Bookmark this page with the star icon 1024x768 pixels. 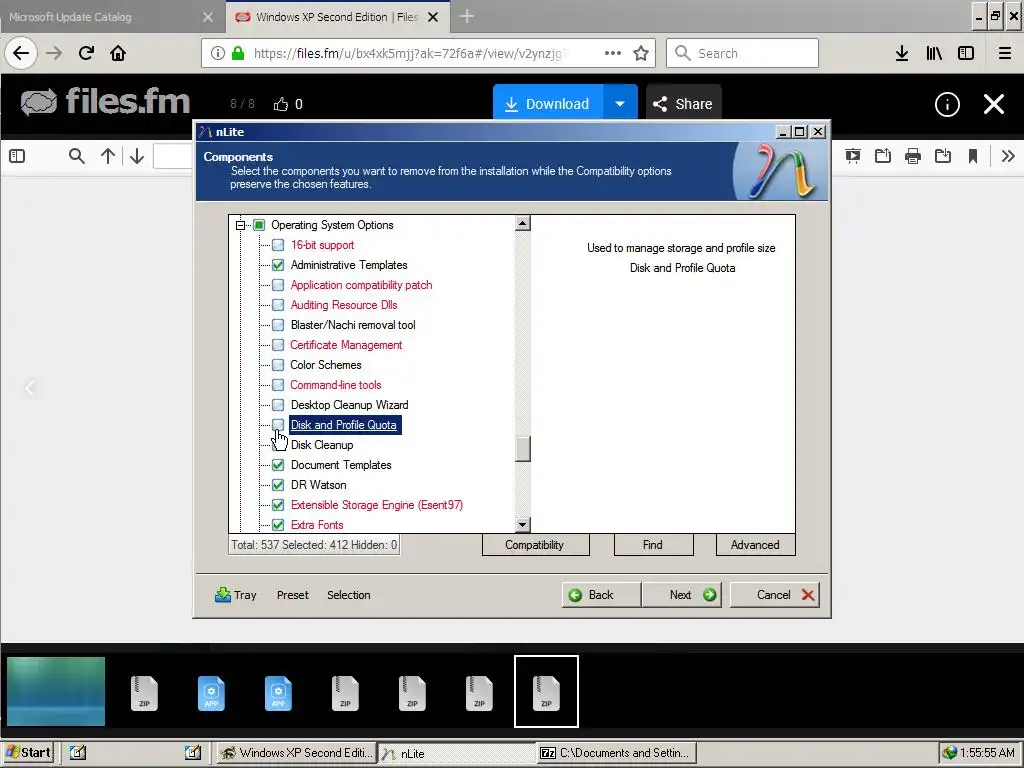(x=641, y=53)
